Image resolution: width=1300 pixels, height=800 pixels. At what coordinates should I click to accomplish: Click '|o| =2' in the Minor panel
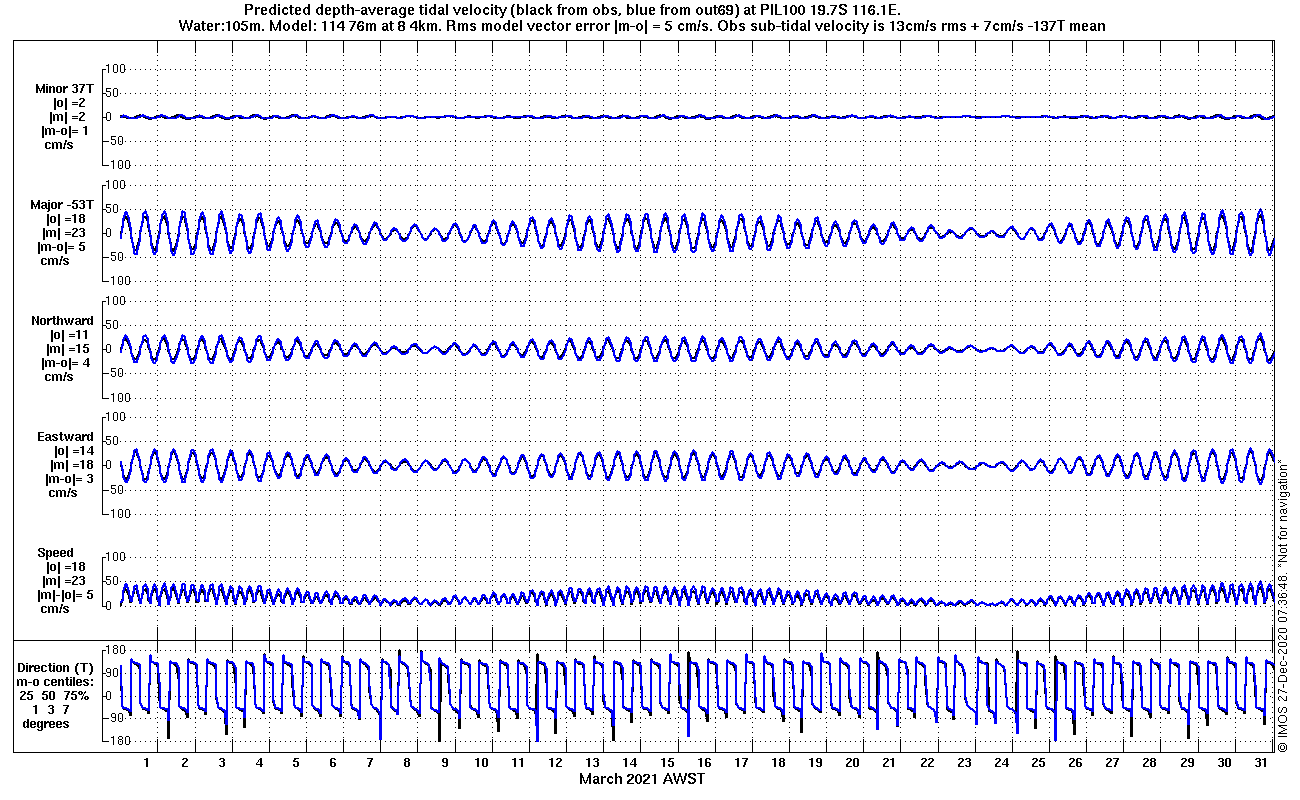coord(70,103)
